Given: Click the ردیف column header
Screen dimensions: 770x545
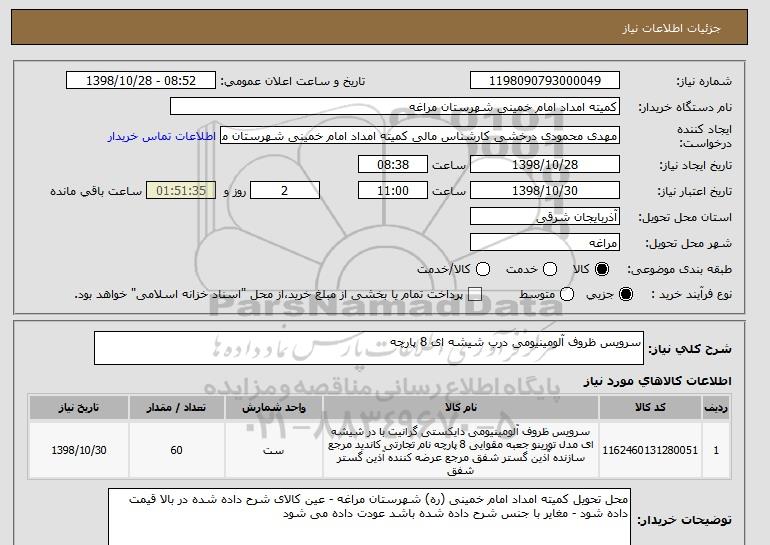Looking at the screenshot, I should click(716, 408).
